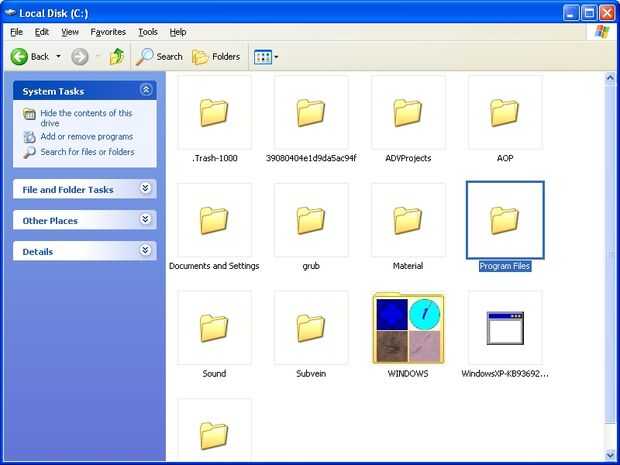The height and width of the screenshot is (465, 620).
Task: Maximize the Local Disk (C:) window
Action: [588, 13]
